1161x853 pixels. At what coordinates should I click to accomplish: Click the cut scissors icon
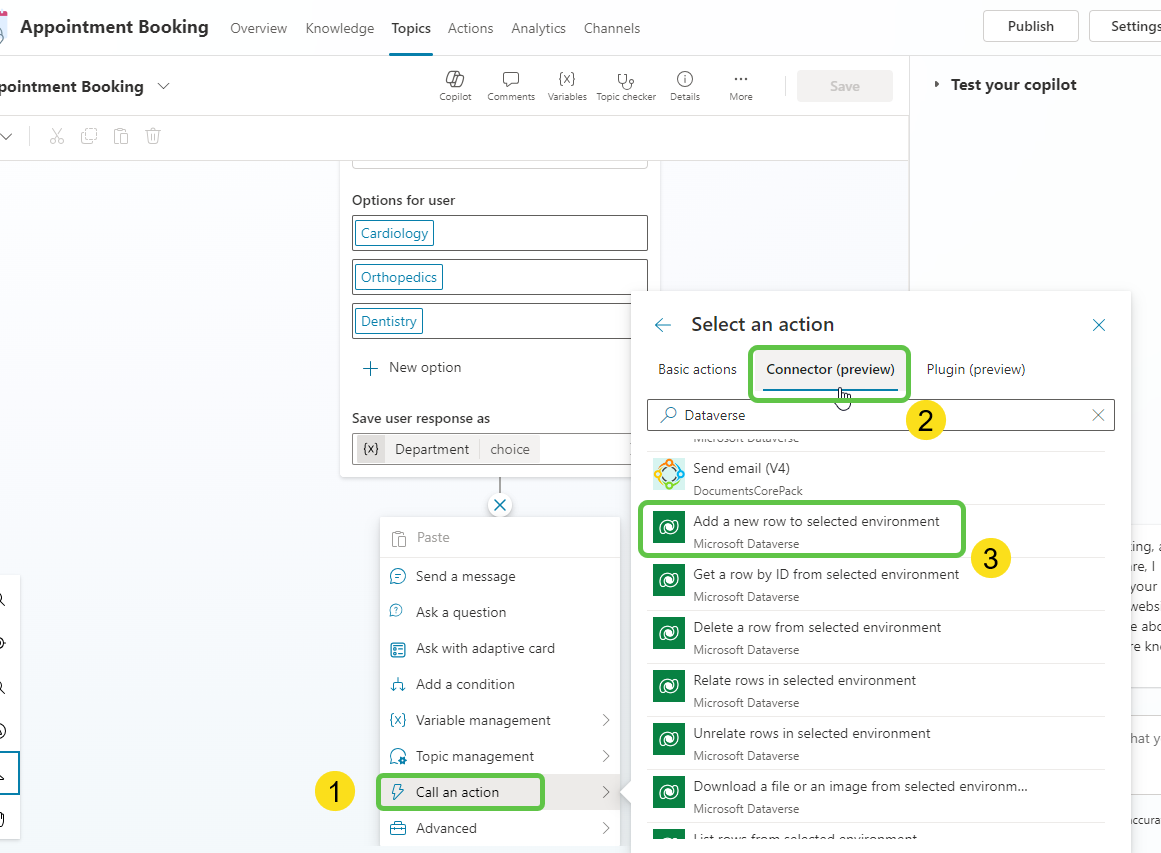pyautogui.click(x=56, y=136)
